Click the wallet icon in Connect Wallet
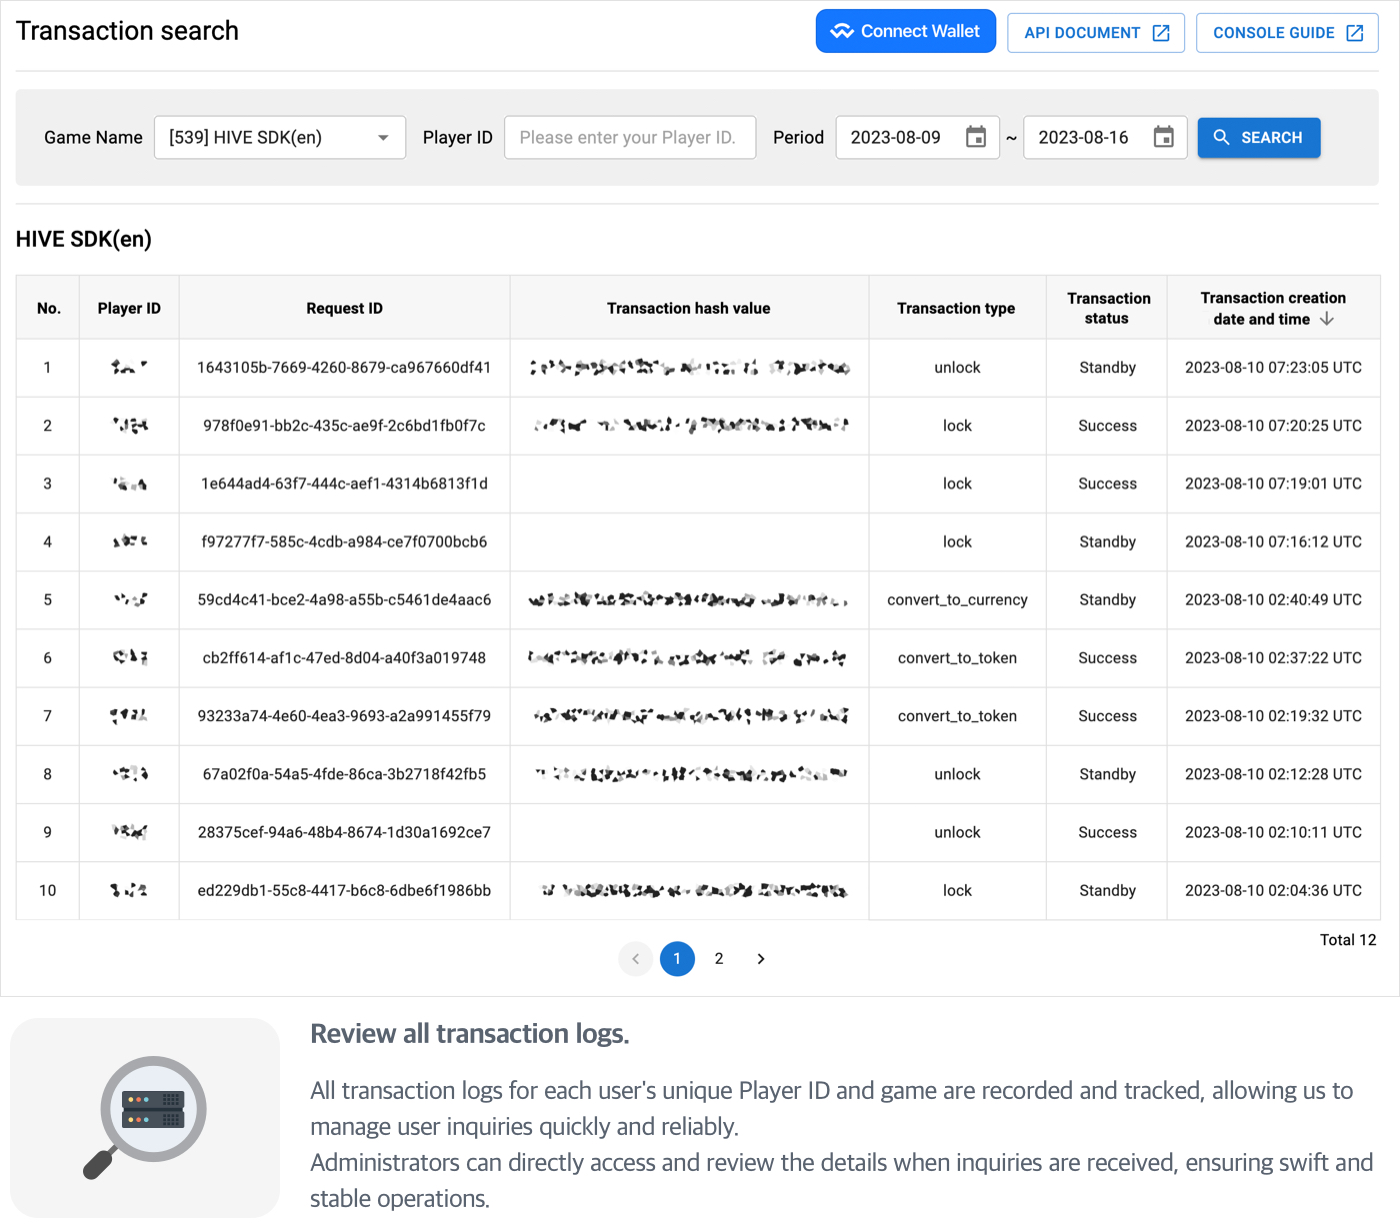The image size is (1400, 1228). click(x=842, y=31)
